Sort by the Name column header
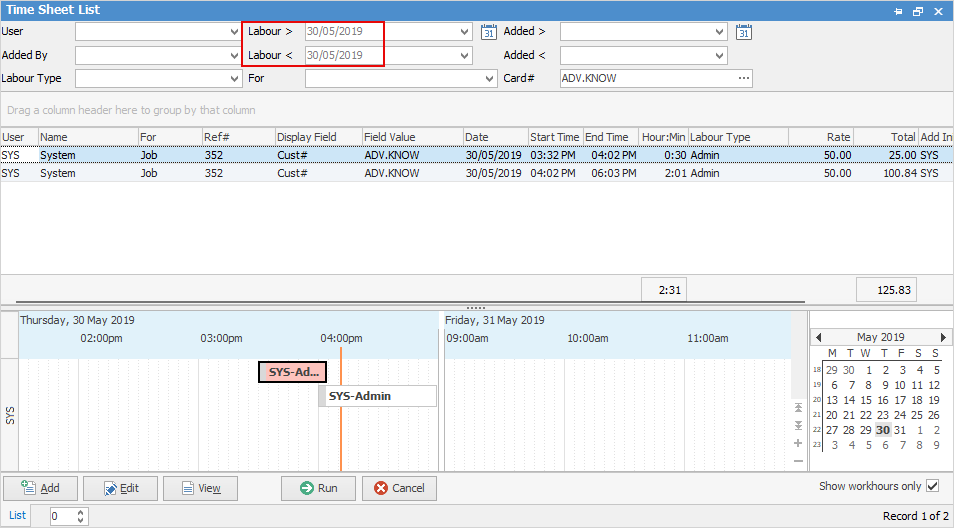Screen dimensions: 954x528 click(x=88, y=137)
